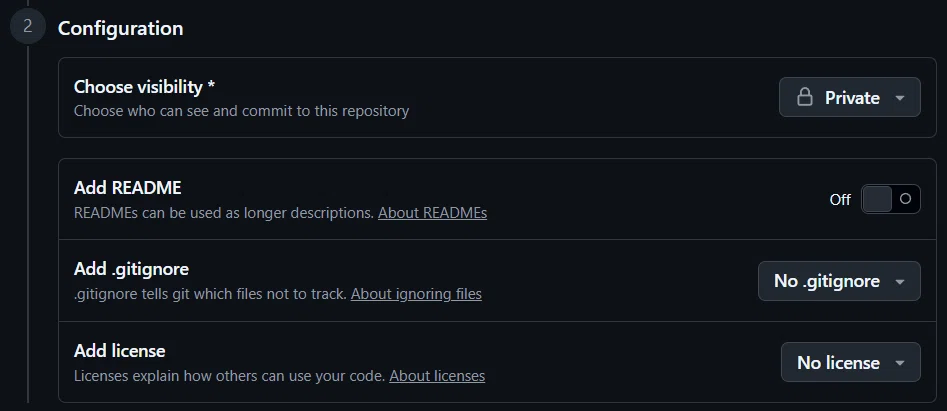Open the About READMEs link
Image resolution: width=947 pixels, height=411 pixels.
[x=432, y=213]
